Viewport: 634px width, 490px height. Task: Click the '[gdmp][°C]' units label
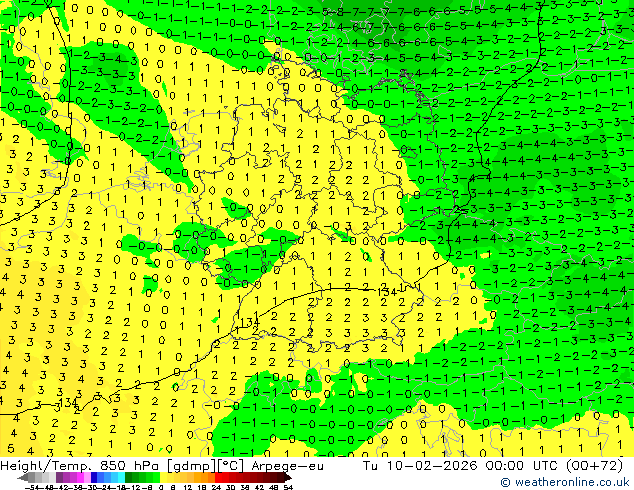[x=205, y=466]
